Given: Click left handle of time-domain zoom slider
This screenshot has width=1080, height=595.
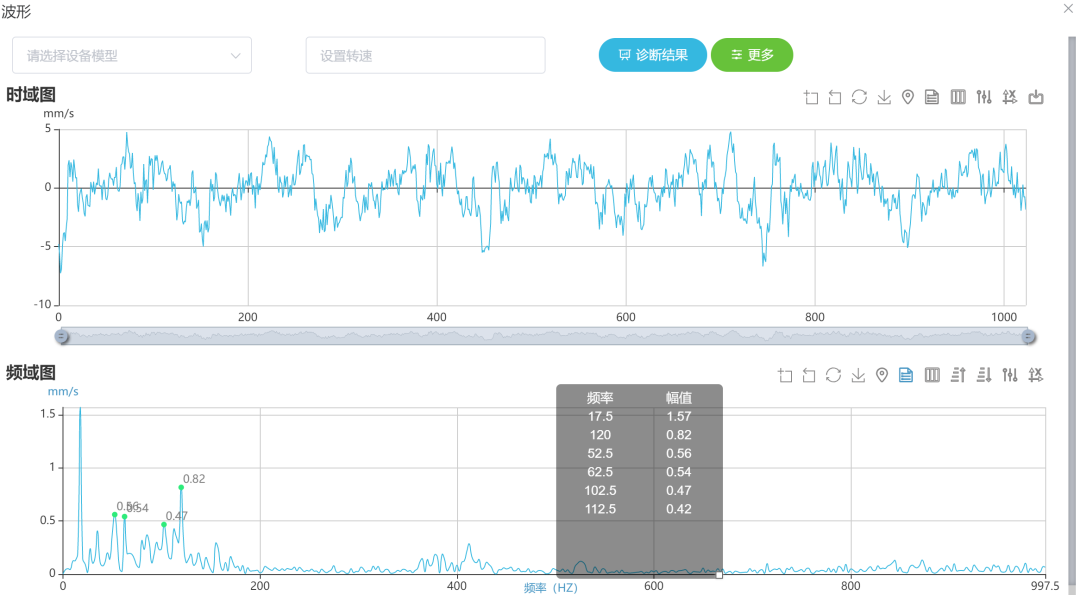Looking at the screenshot, I should click(62, 337).
